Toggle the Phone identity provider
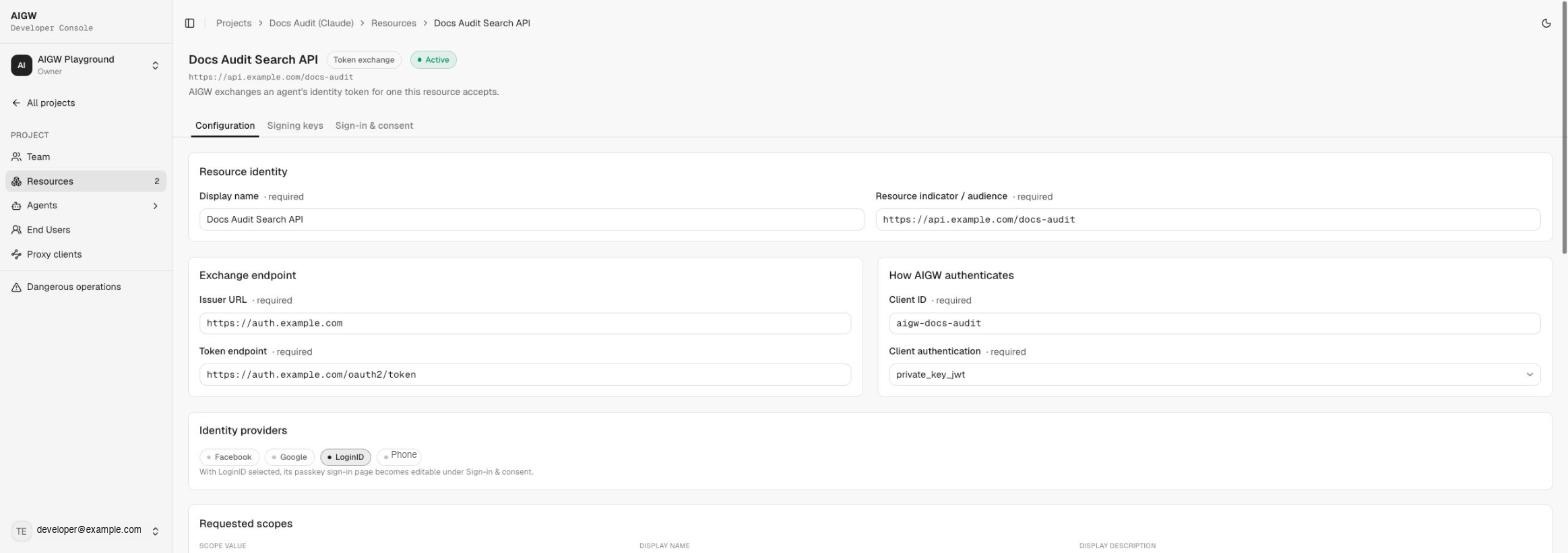 tap(399, 456)
